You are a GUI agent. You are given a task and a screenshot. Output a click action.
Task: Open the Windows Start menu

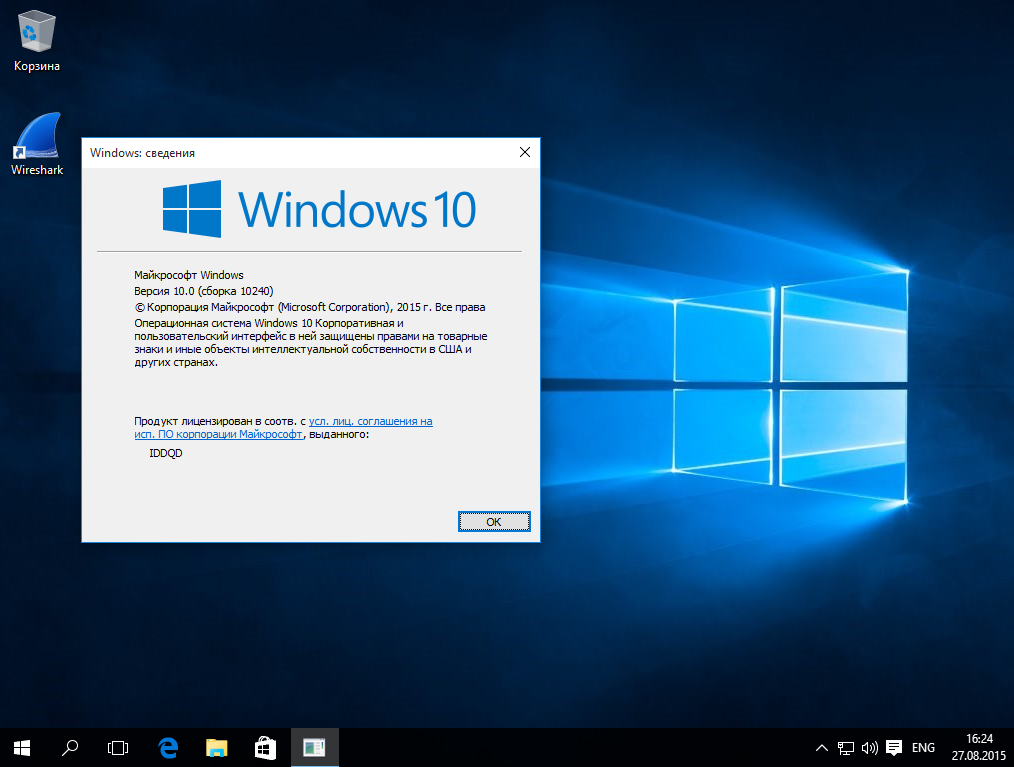[x=22, y=747]
